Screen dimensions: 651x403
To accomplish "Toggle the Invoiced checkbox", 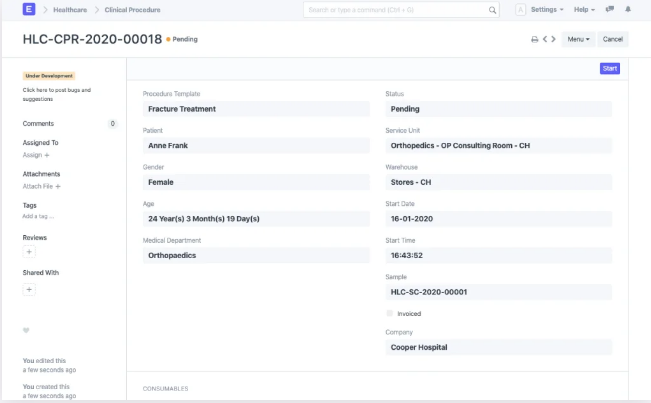I will [x=390, y=313].
